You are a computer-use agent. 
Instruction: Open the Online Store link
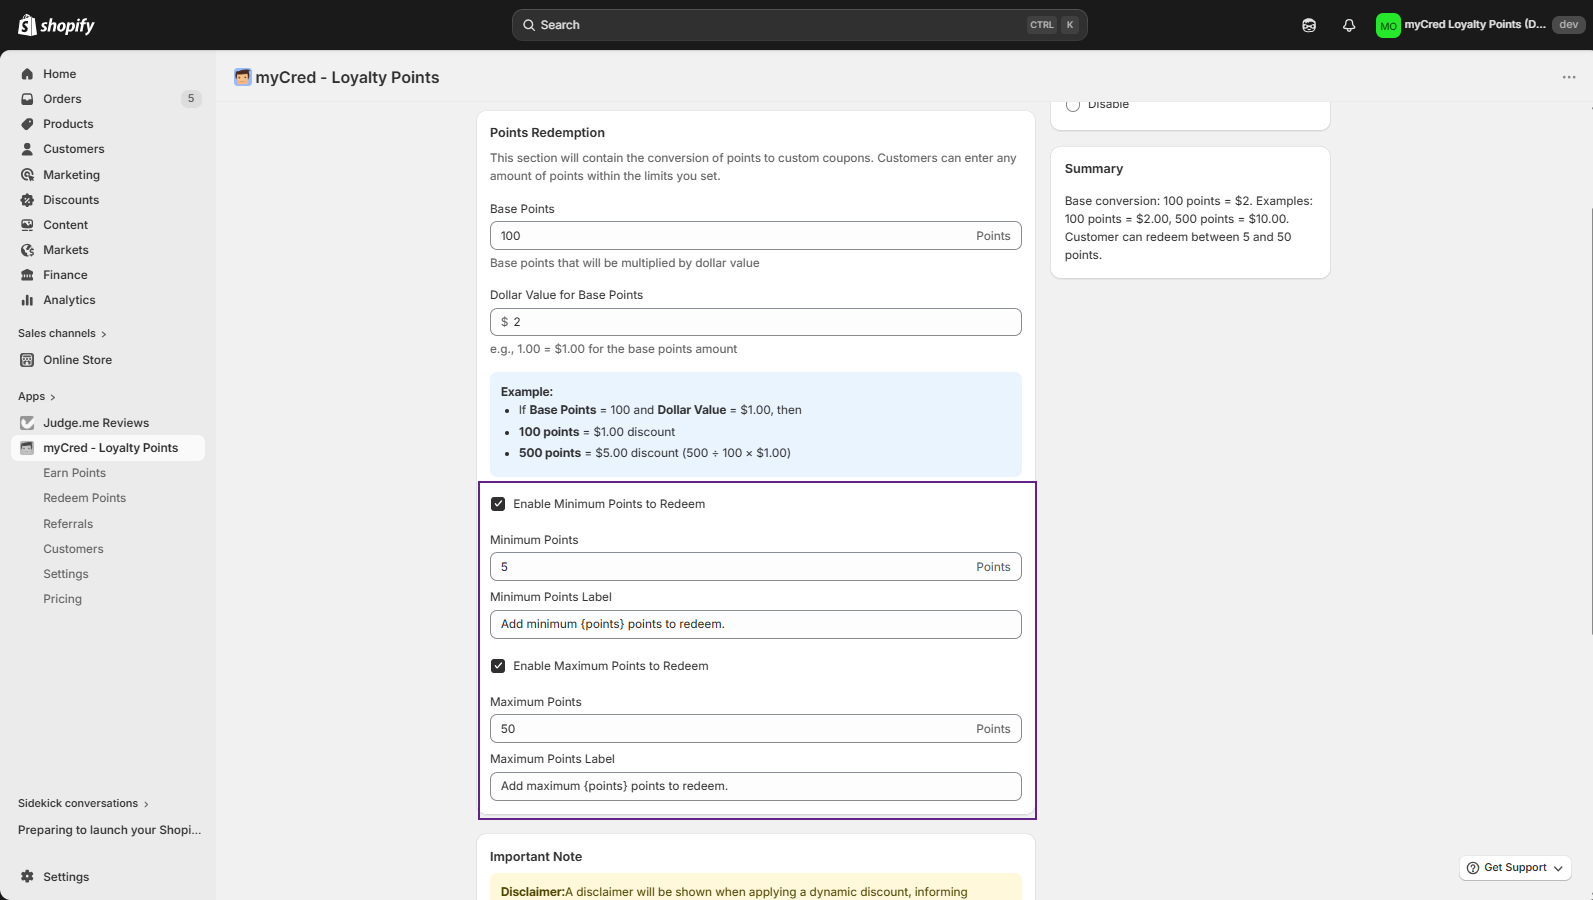pos(77,360)
